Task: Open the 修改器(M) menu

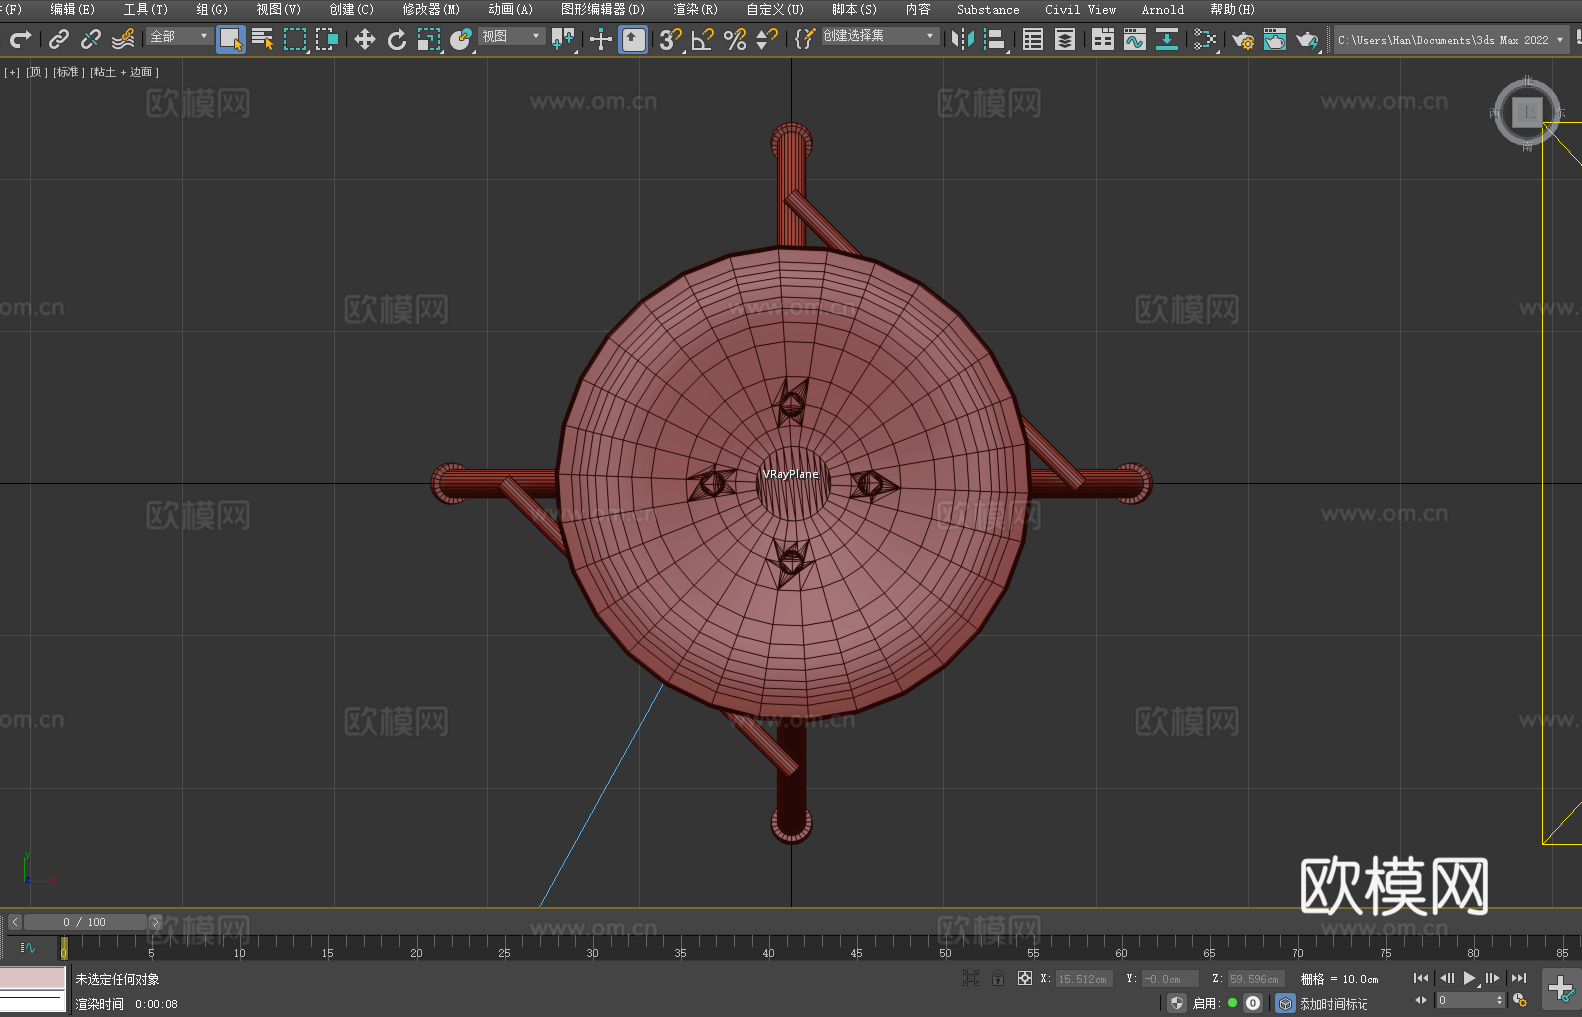Action: point(431,9)
